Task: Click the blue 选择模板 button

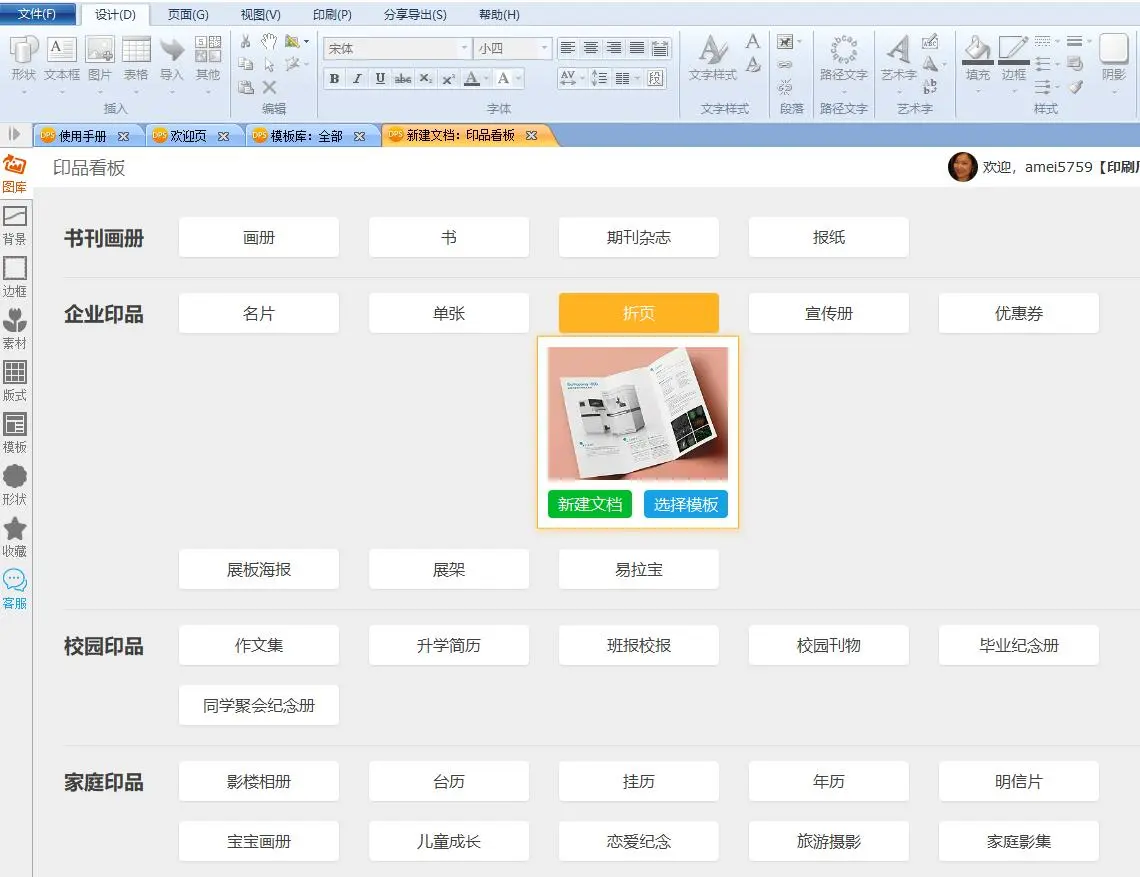Action: click(x=686, y=505)
